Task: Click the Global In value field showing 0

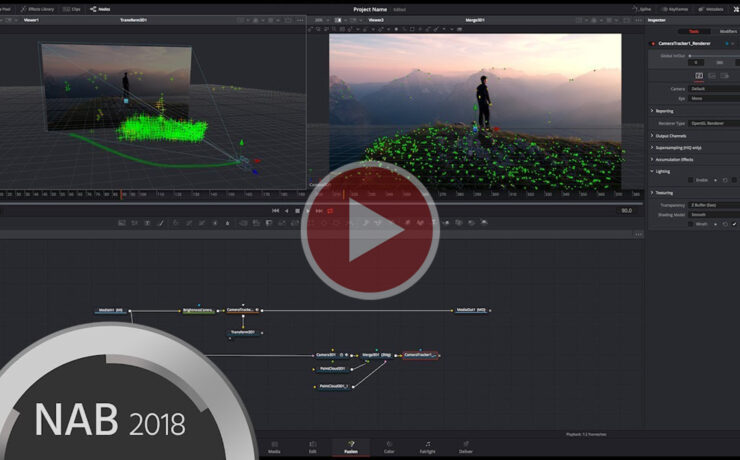Action: tap(696, 62)
